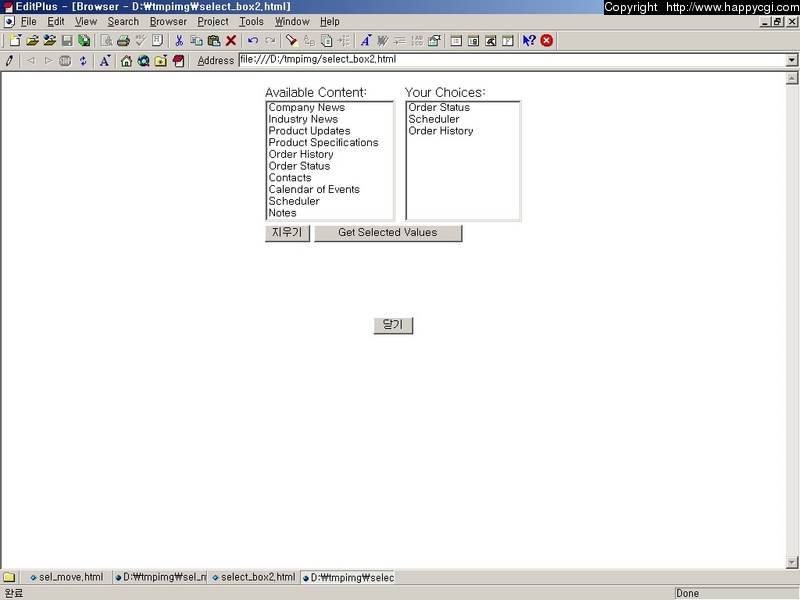Select Order History in Available Content
800x600 pixels.
coord(330,155)
